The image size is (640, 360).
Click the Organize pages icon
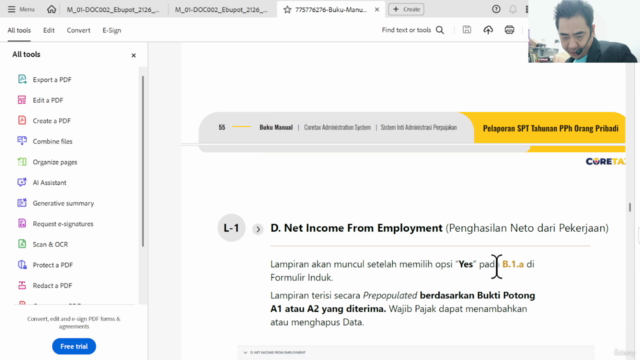pyautogui.click(x=22, y=162)
